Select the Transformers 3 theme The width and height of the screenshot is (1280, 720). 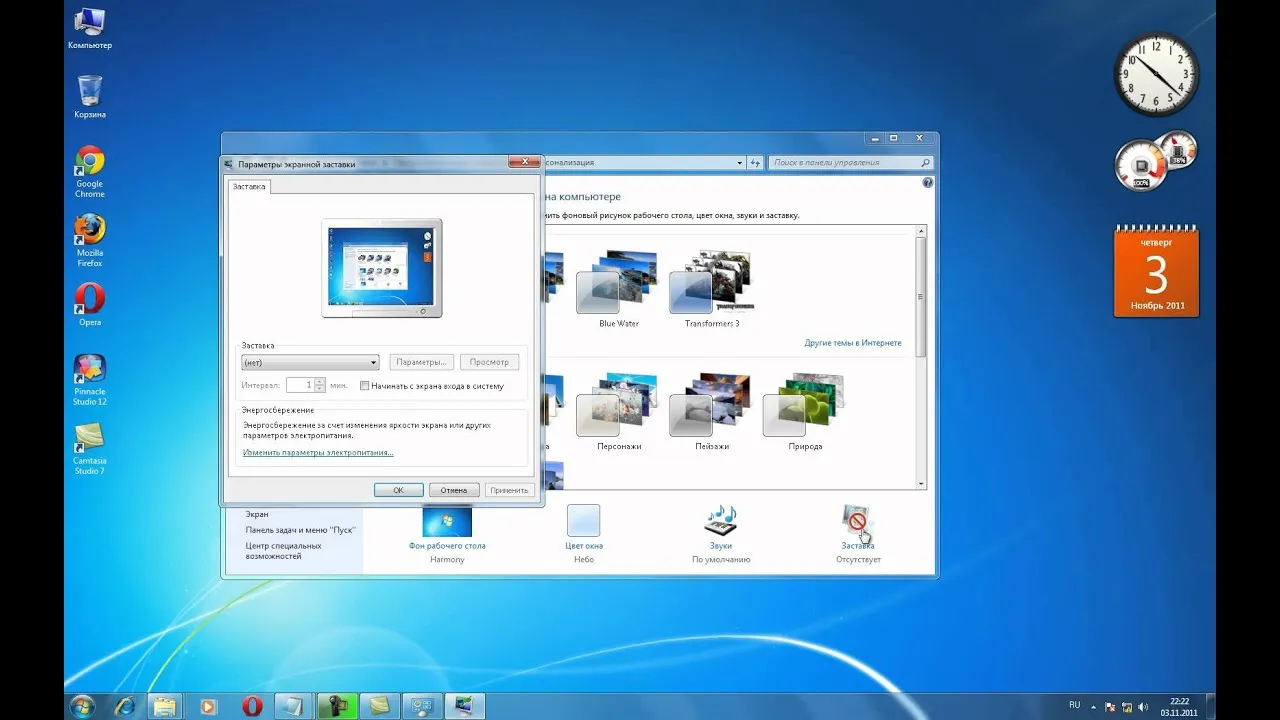tap(711, 288)
